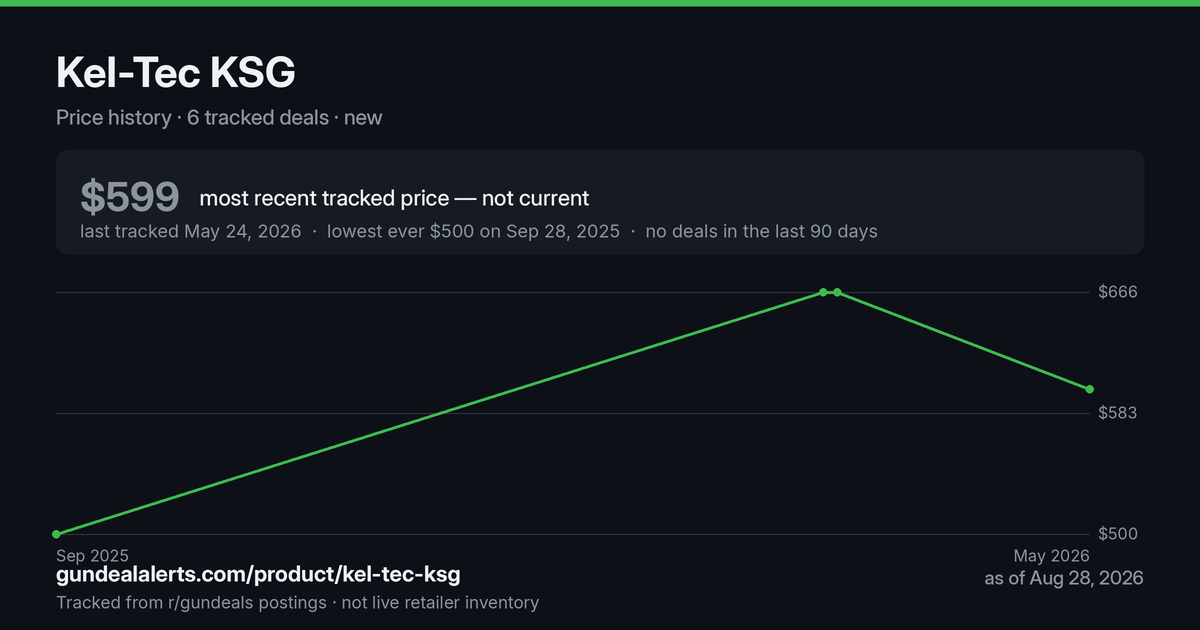Click the 'as of Aug 28, 2026' text
The width and height of the screenshot is (1200, 630).
pos(1064,578)
